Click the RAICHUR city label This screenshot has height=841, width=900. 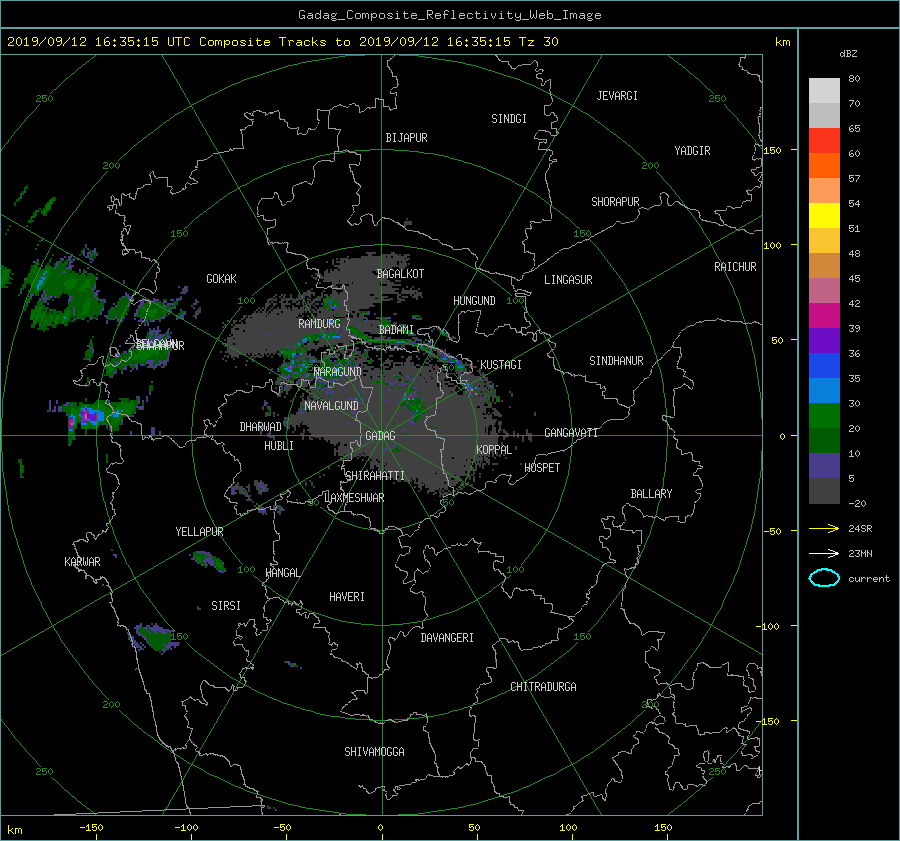coord(735,267)
